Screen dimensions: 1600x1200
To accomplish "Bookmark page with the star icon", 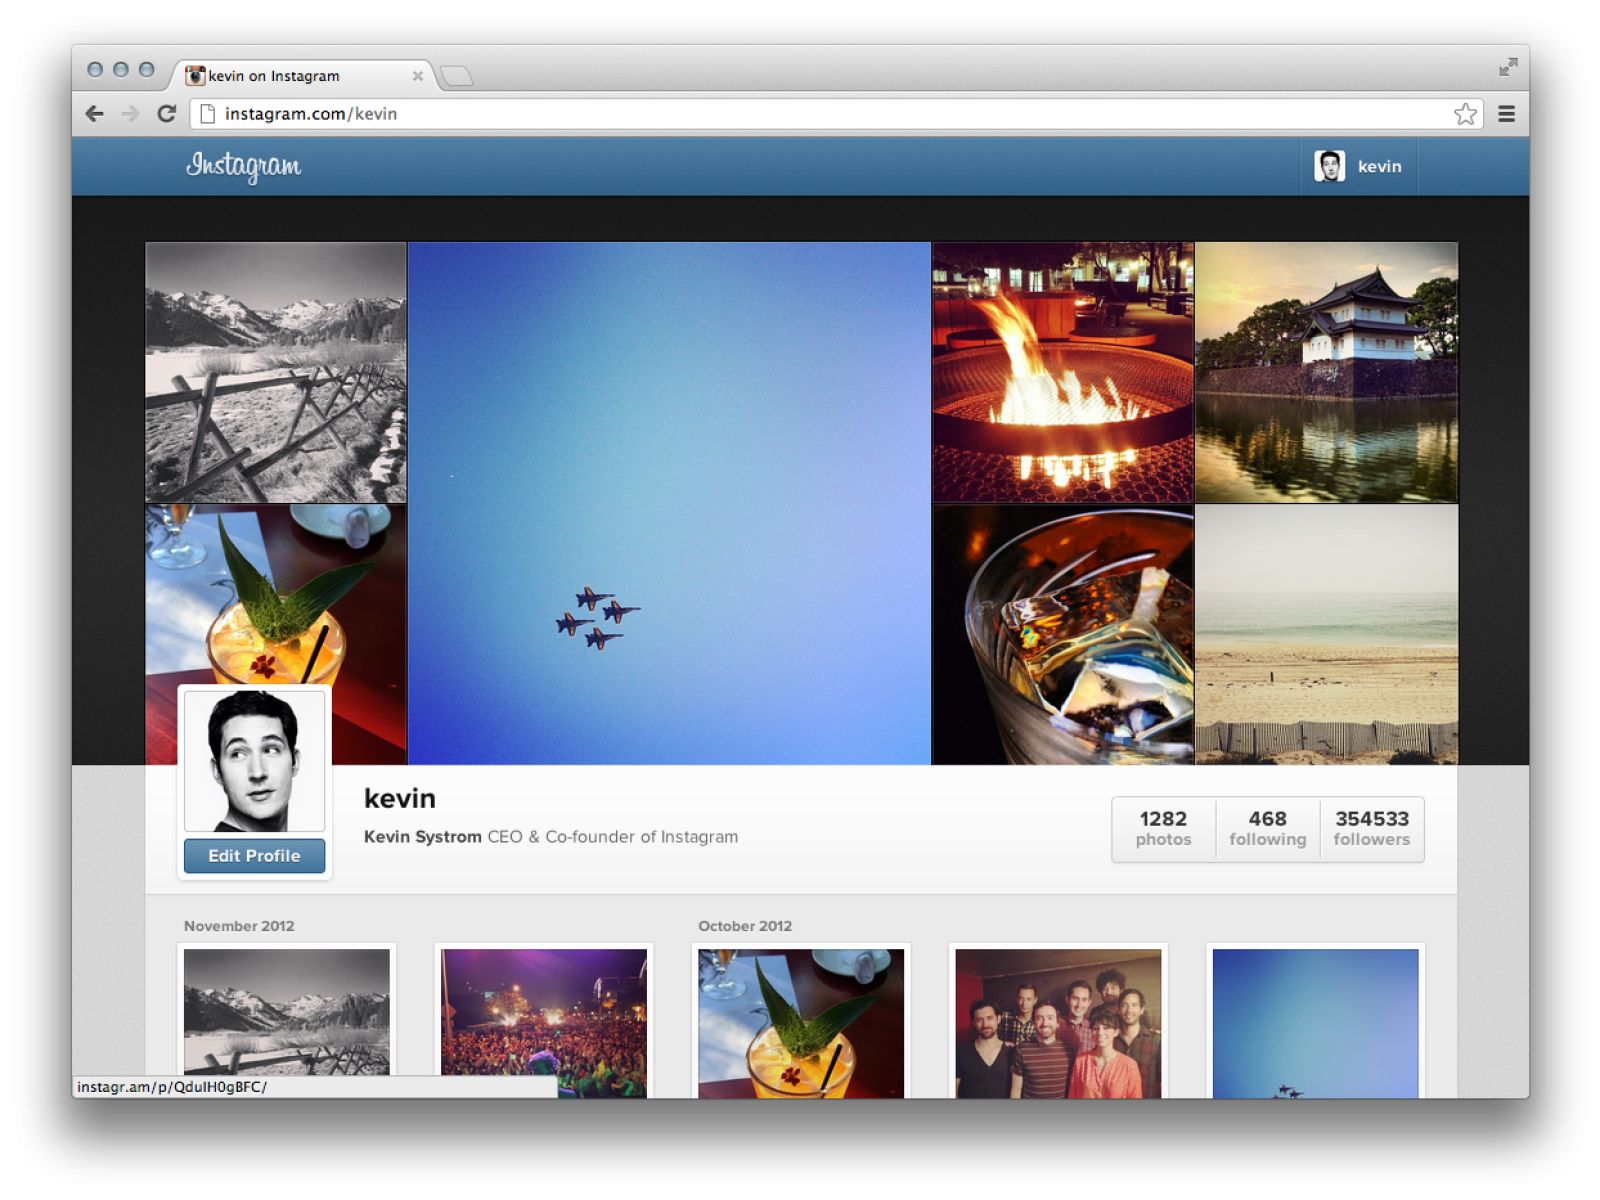I will point(1465,114).
